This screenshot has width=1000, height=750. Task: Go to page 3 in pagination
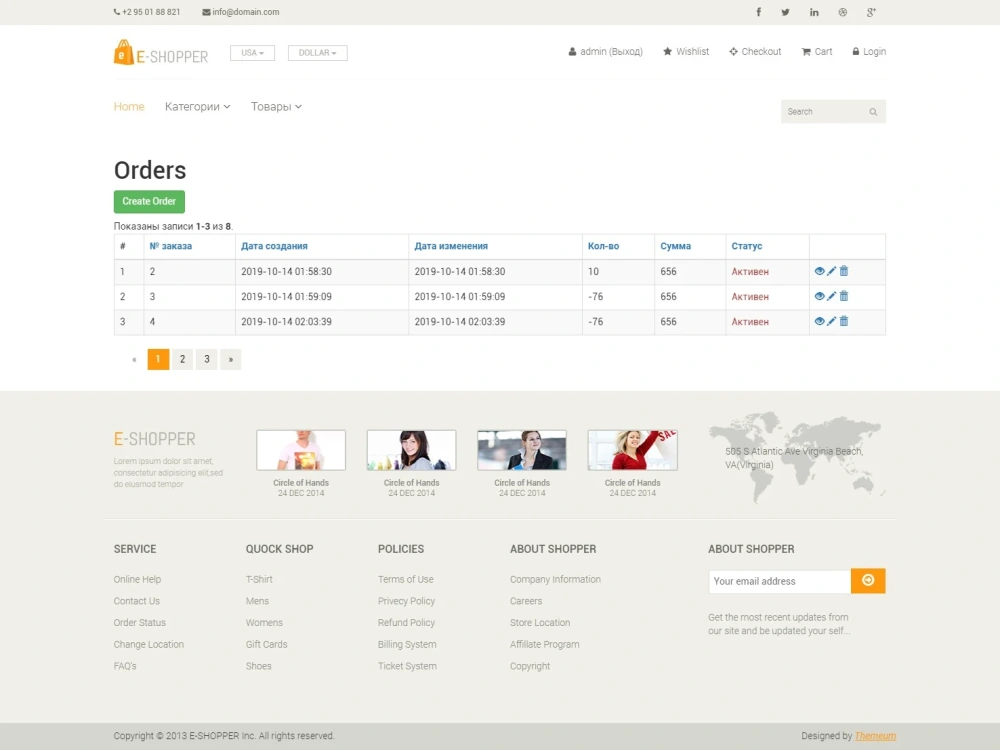206,359
